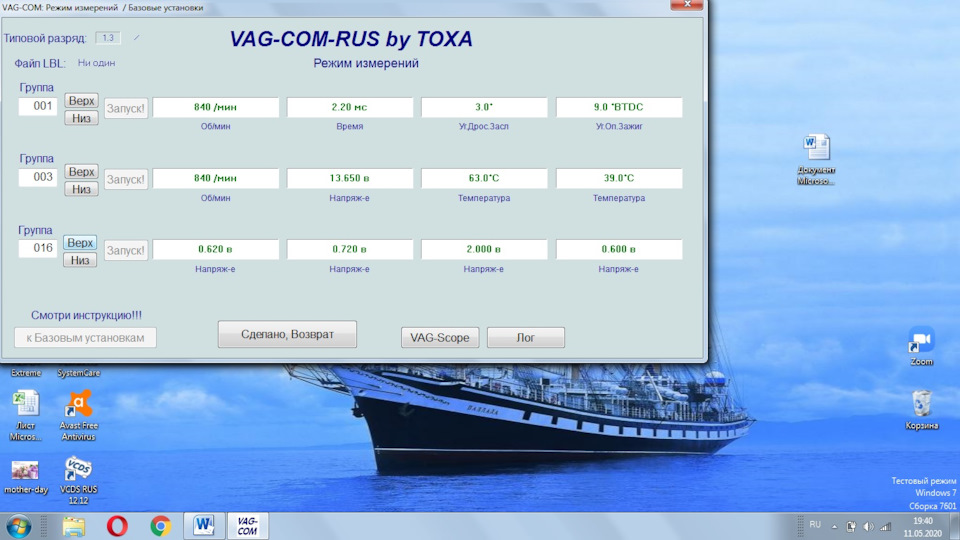The width and height of the screenshot is (960, 540).
Task: Click Низ button for group 003
Action: 81,189
